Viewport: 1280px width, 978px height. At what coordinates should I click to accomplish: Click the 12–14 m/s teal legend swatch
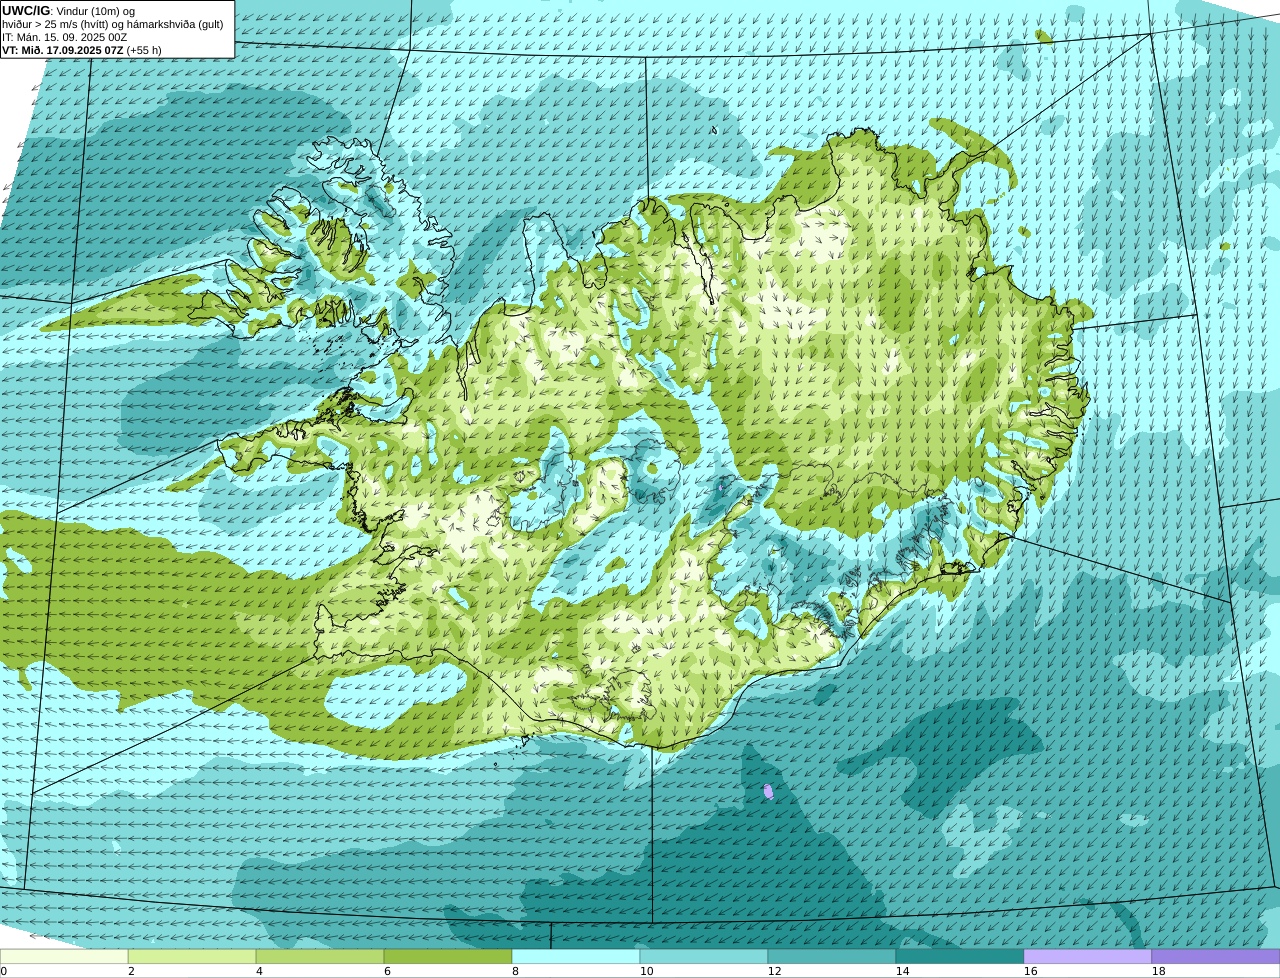coord(832,956)
